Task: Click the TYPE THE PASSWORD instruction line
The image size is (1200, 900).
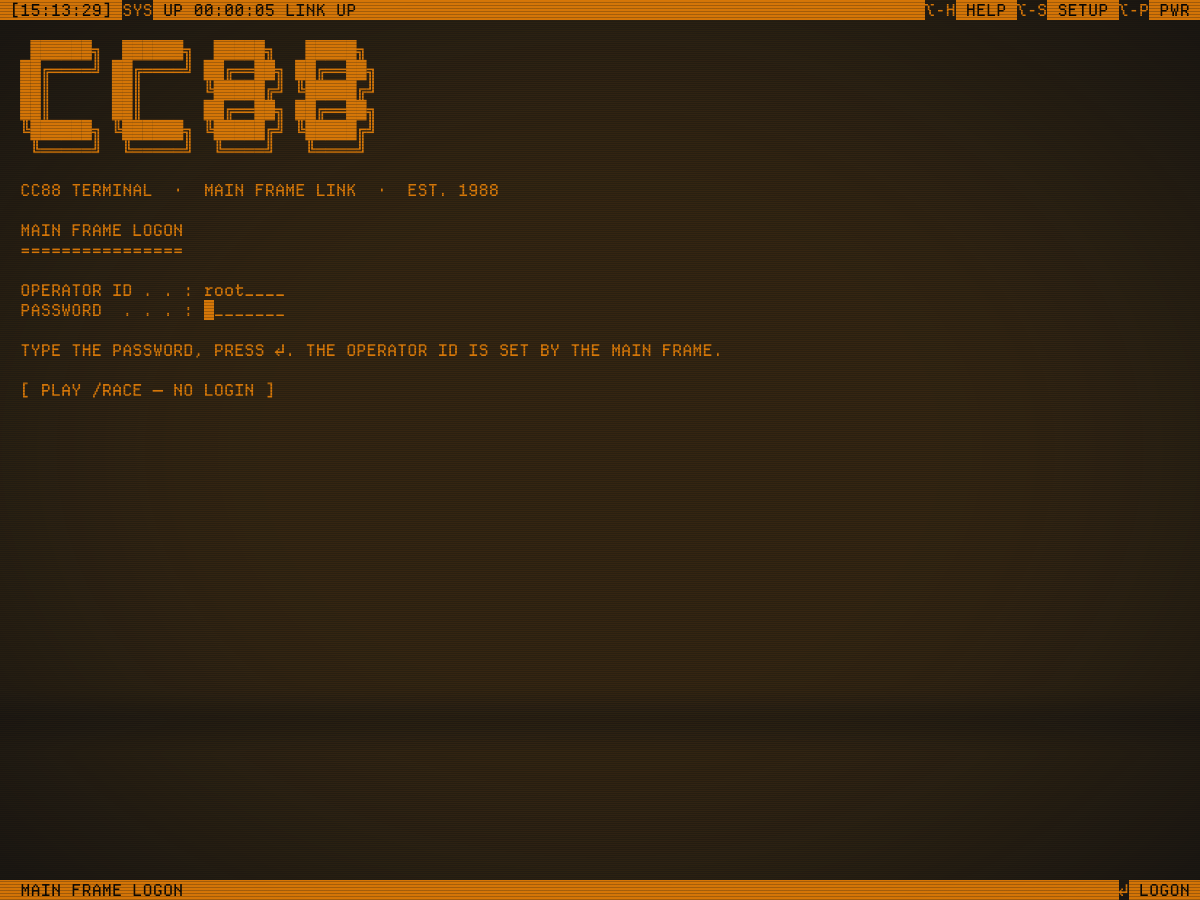Action: tap(371, 350)
